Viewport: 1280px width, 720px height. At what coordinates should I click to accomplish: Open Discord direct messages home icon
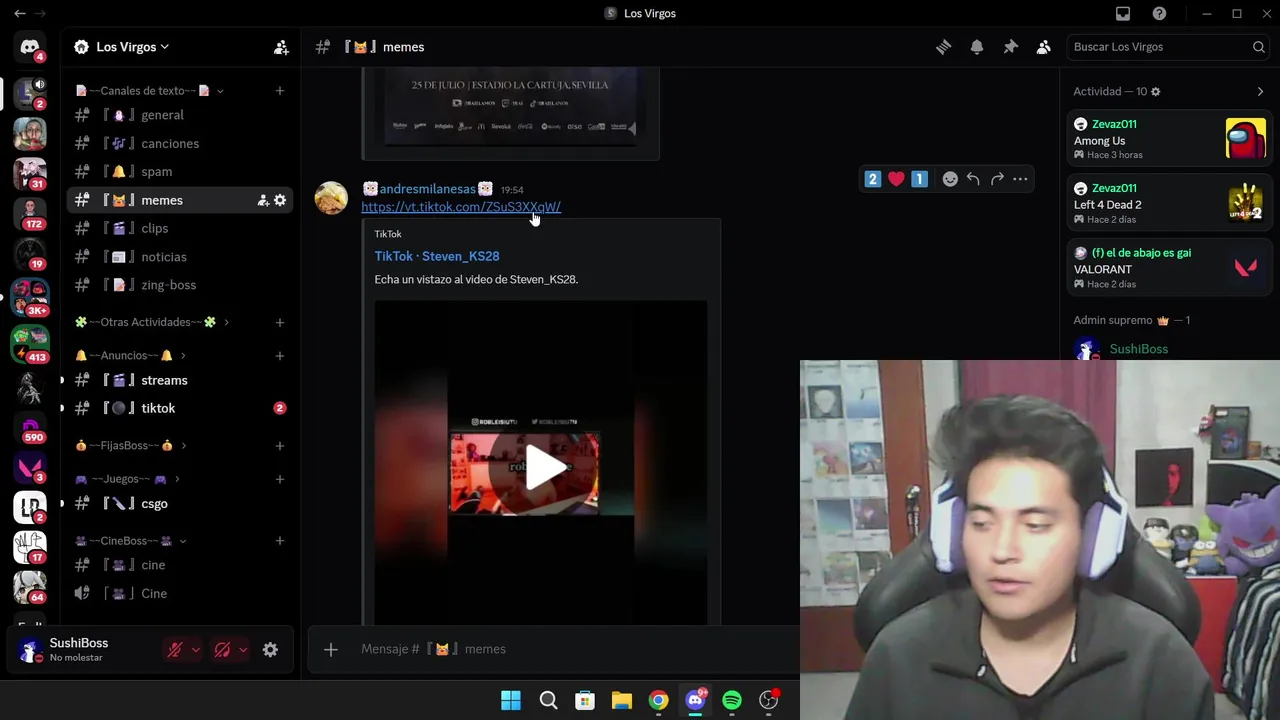pos(30,47)
